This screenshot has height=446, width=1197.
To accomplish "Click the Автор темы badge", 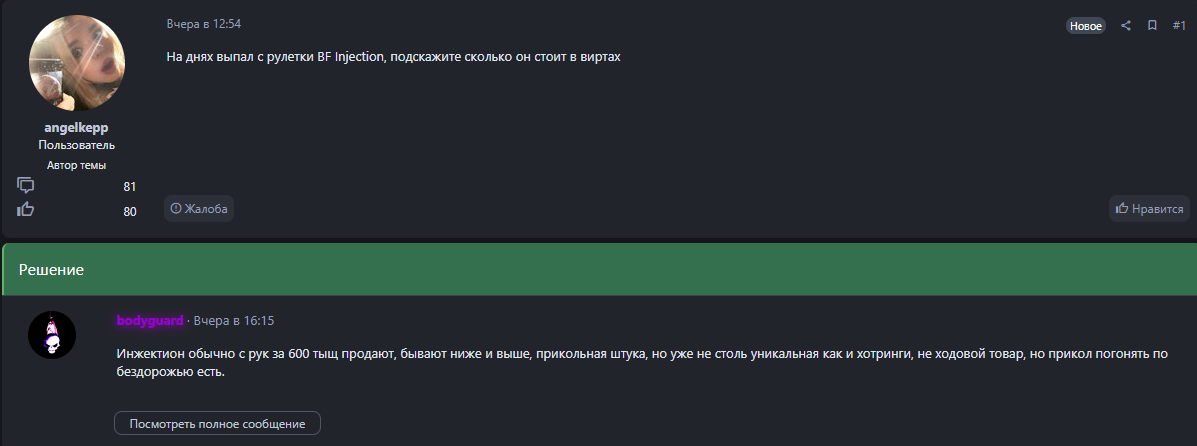I will (x=77, y=165).
